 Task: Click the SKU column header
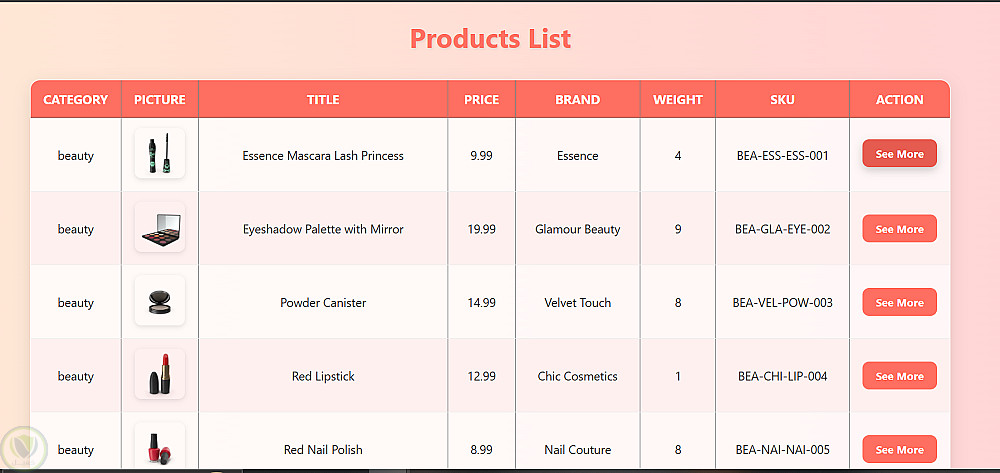click(783, 100)
